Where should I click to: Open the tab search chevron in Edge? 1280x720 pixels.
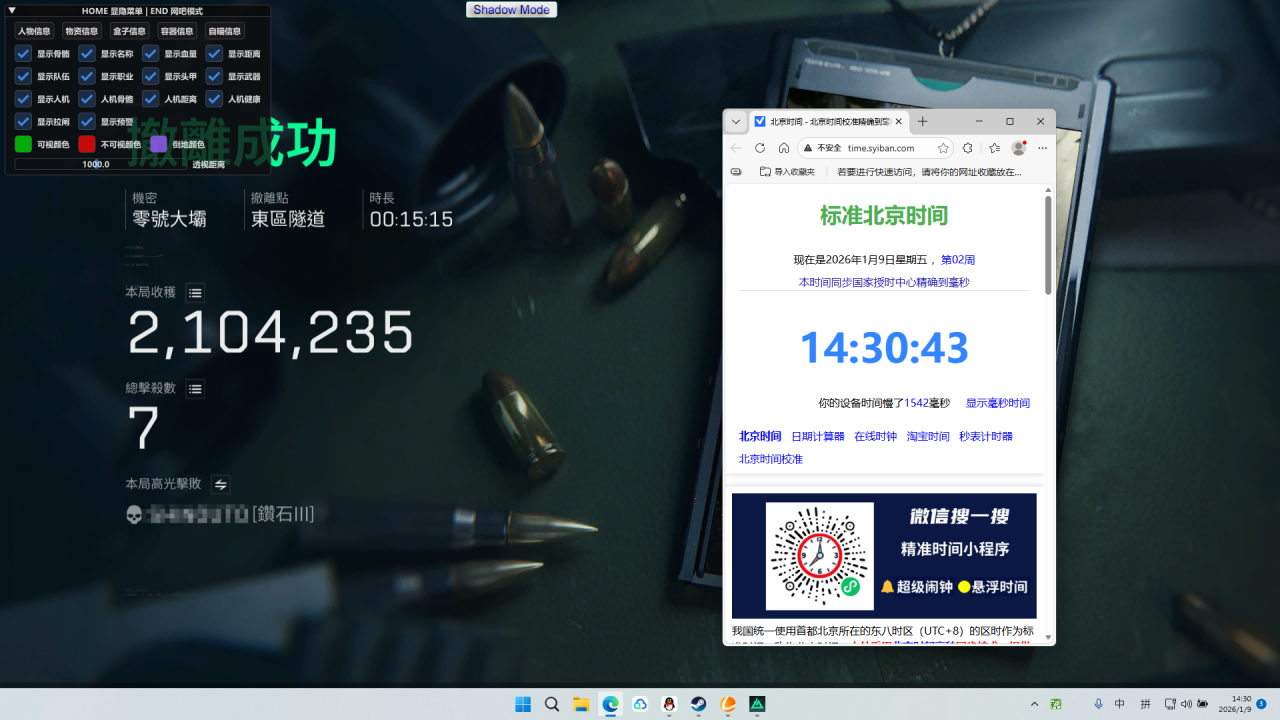click(x=736, y=121)
